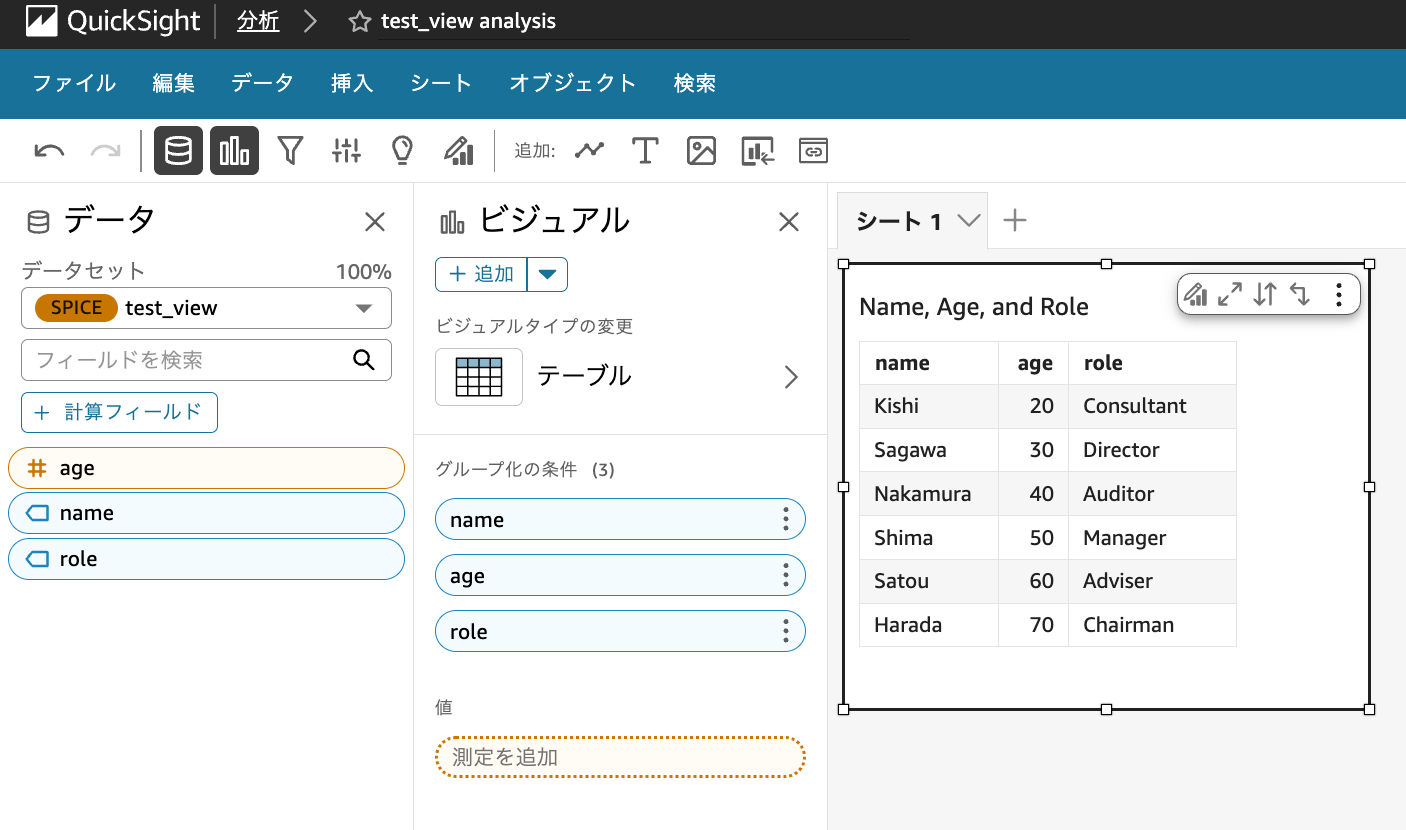Expand the テーブル visual type chevron
The image size is (1406, 830).
click(791, 377)
